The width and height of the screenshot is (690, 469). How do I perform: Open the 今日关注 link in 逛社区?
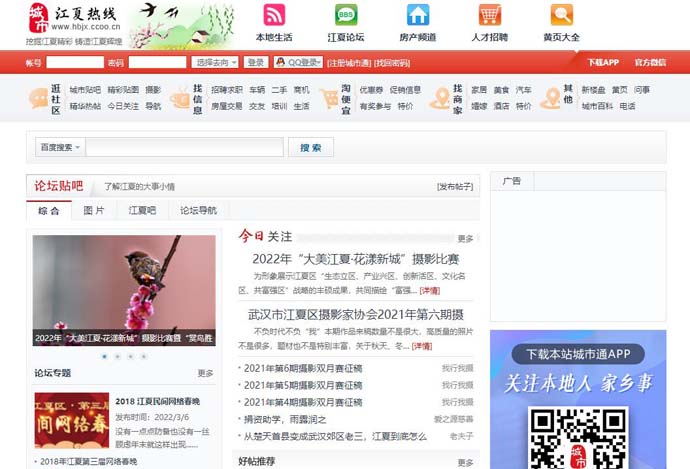point(123,106)
